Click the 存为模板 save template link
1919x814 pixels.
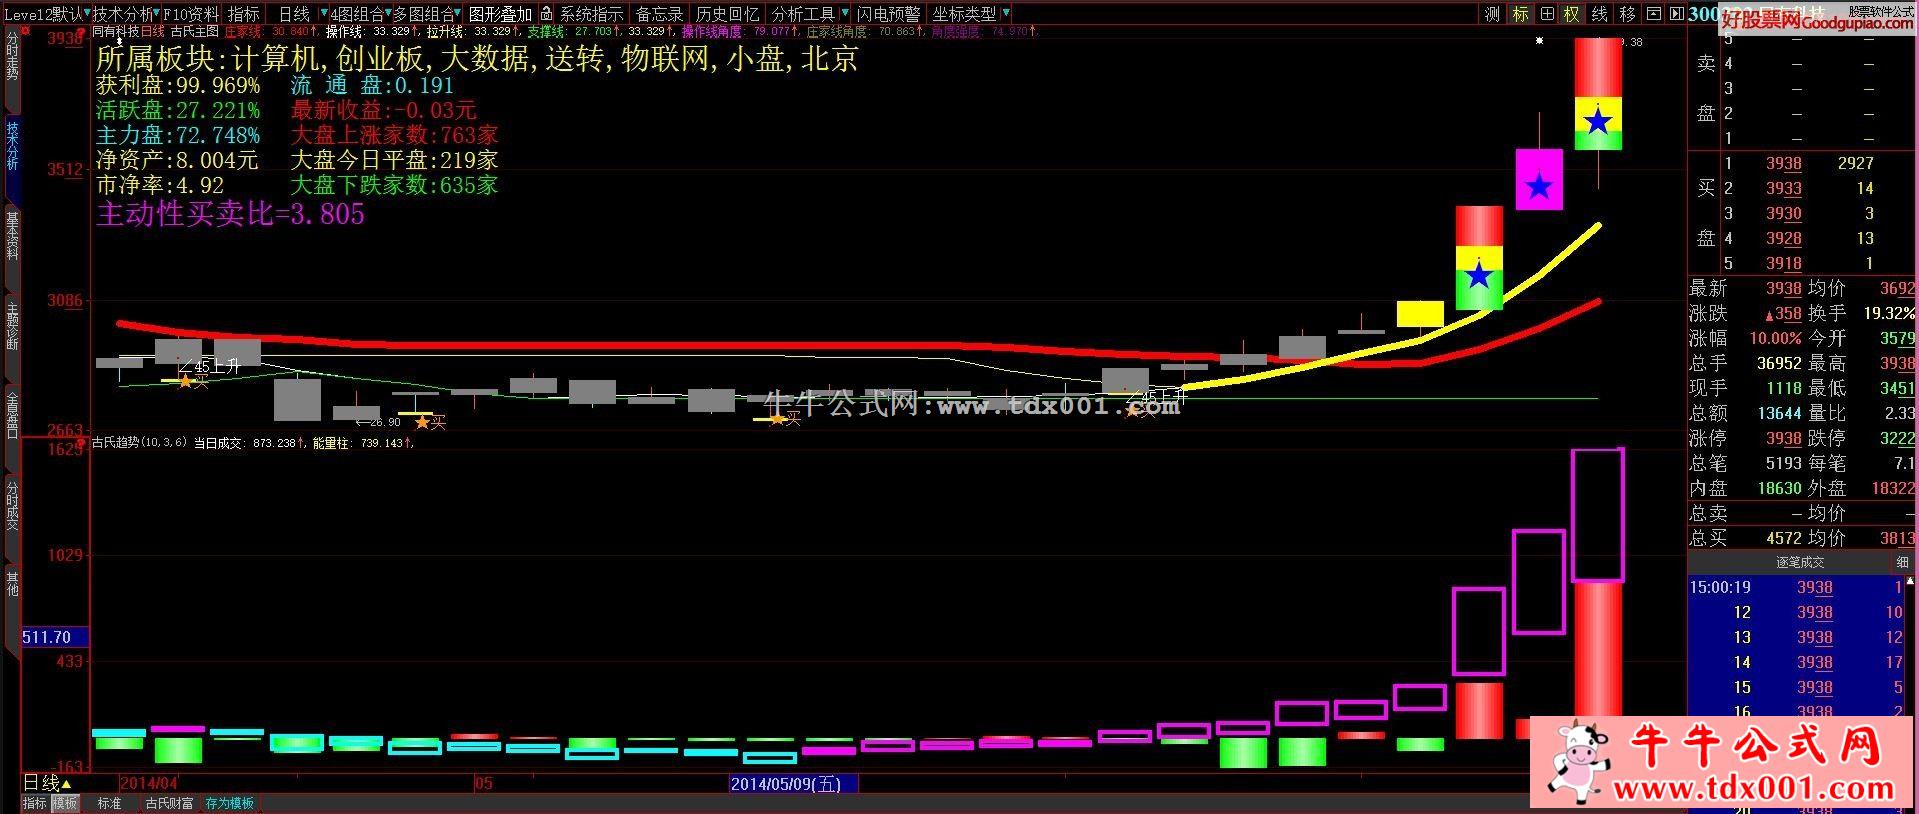[x=230, y=803]
